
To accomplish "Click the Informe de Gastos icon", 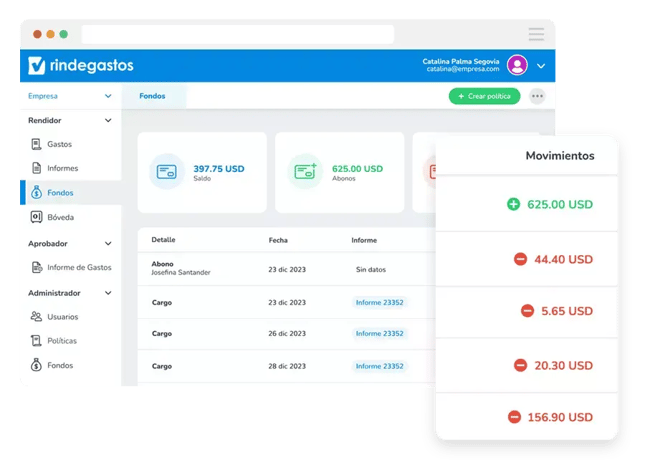I will tap(37, 267).
